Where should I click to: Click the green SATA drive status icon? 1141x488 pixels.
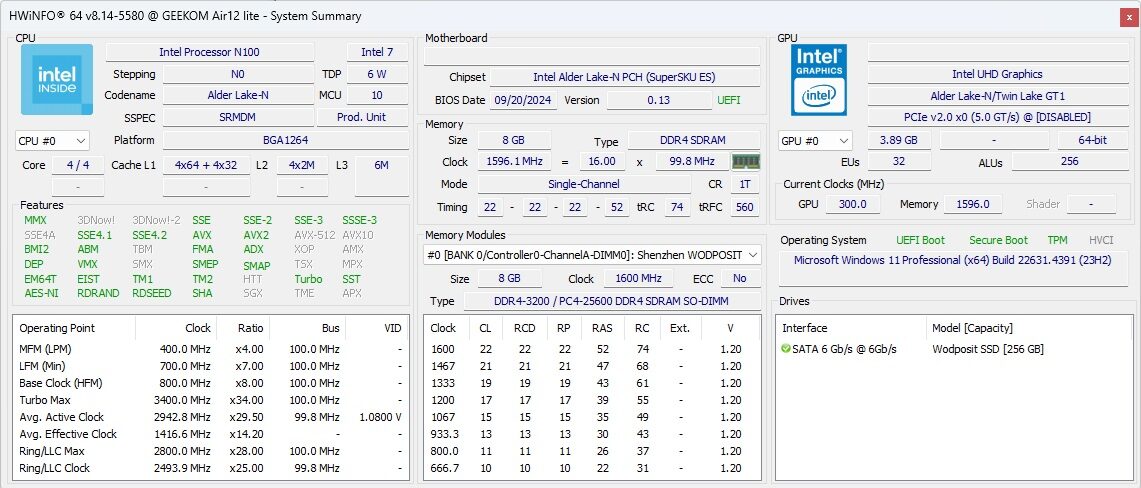tap(786, 349)
